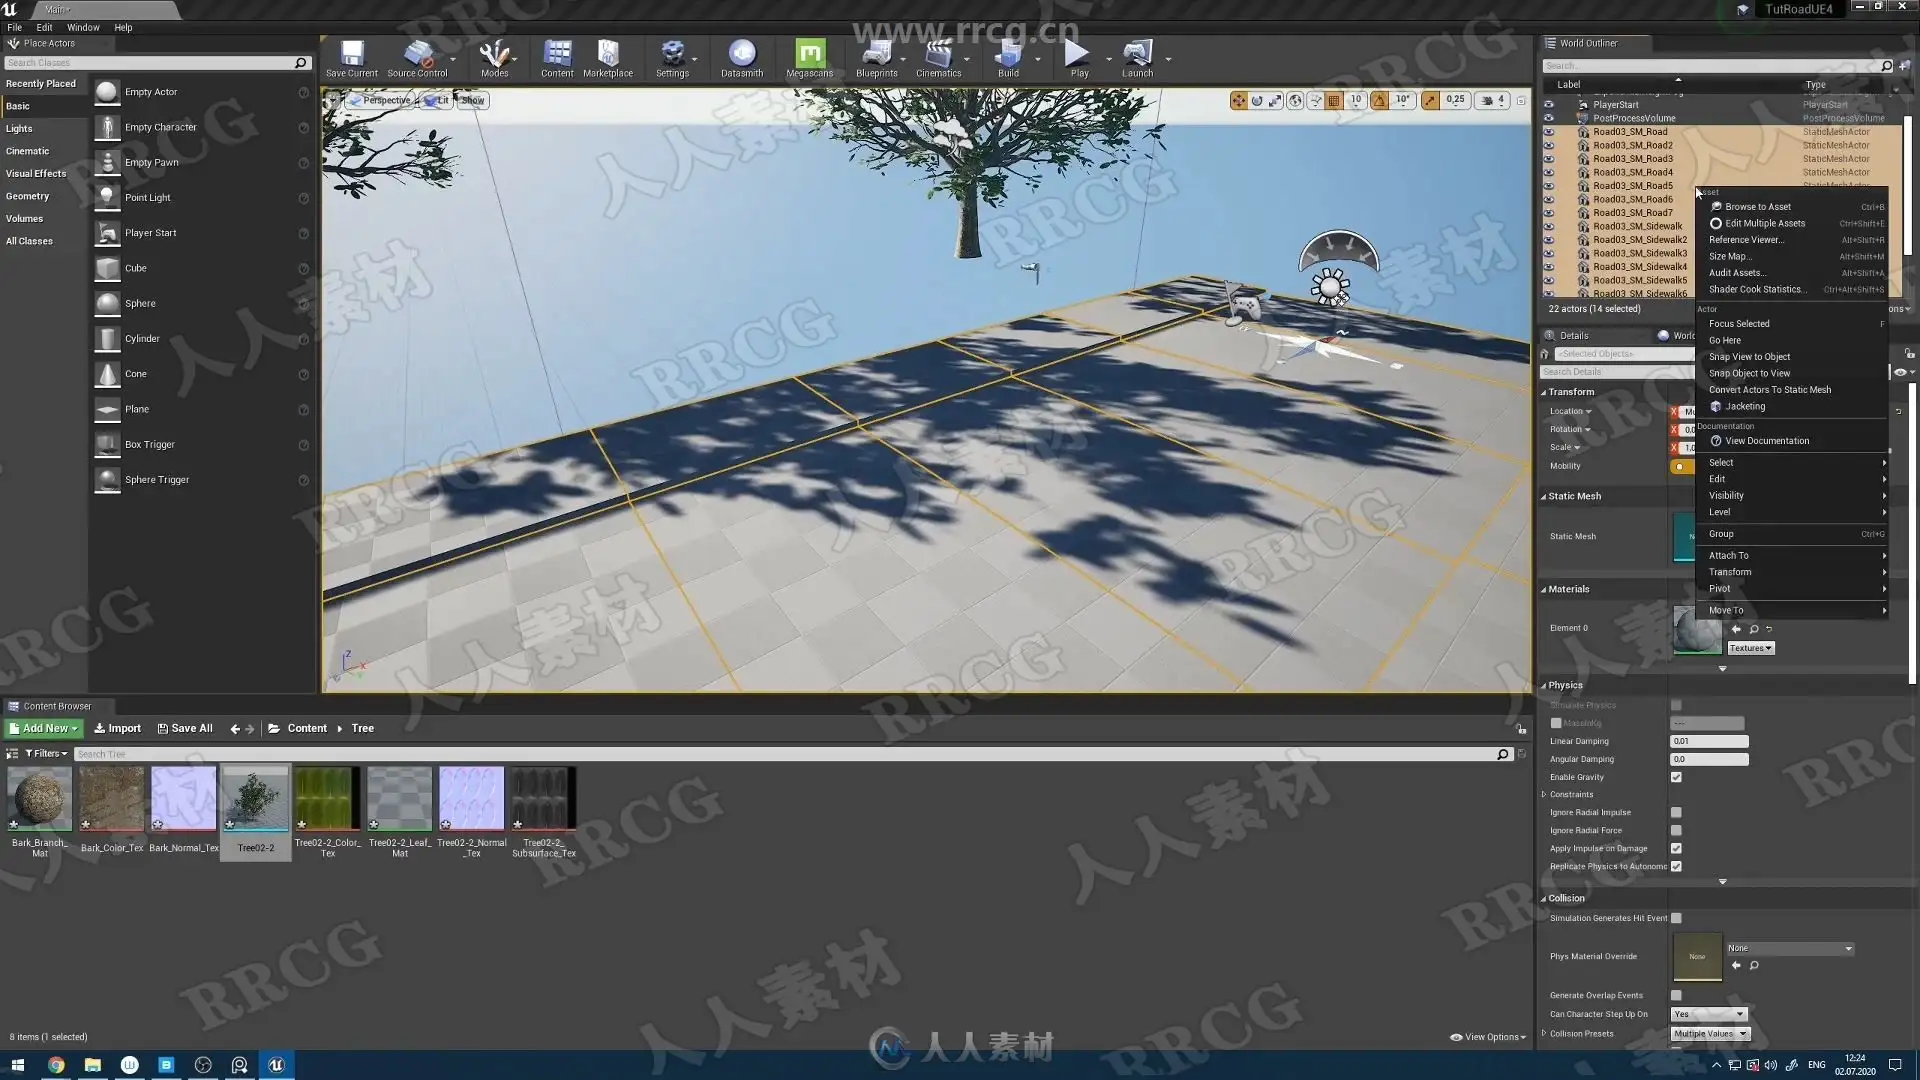Click the Save All button
Image resolution: width=1920 pixels, height=1080 pixels.
point(185,729)
